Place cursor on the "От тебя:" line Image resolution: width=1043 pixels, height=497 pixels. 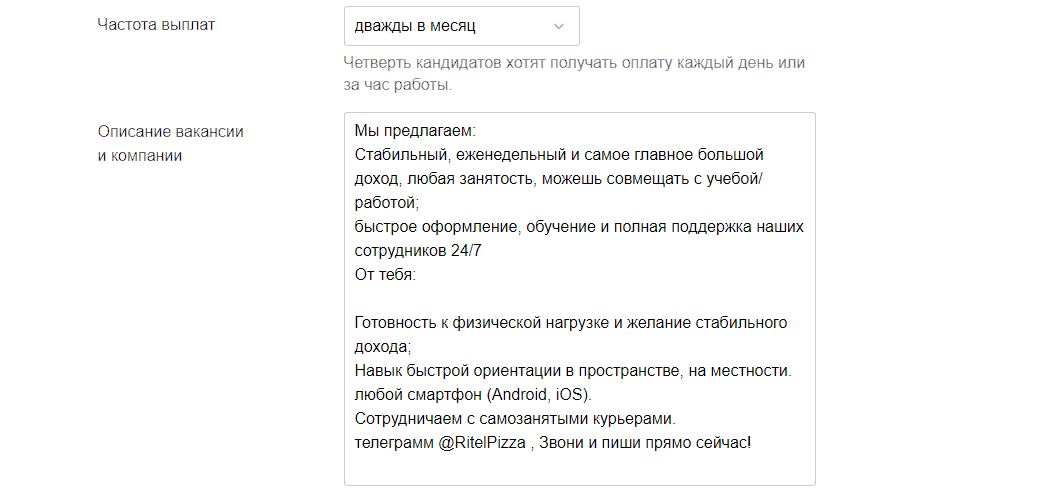pyautogui.click(x=385, y=275)
